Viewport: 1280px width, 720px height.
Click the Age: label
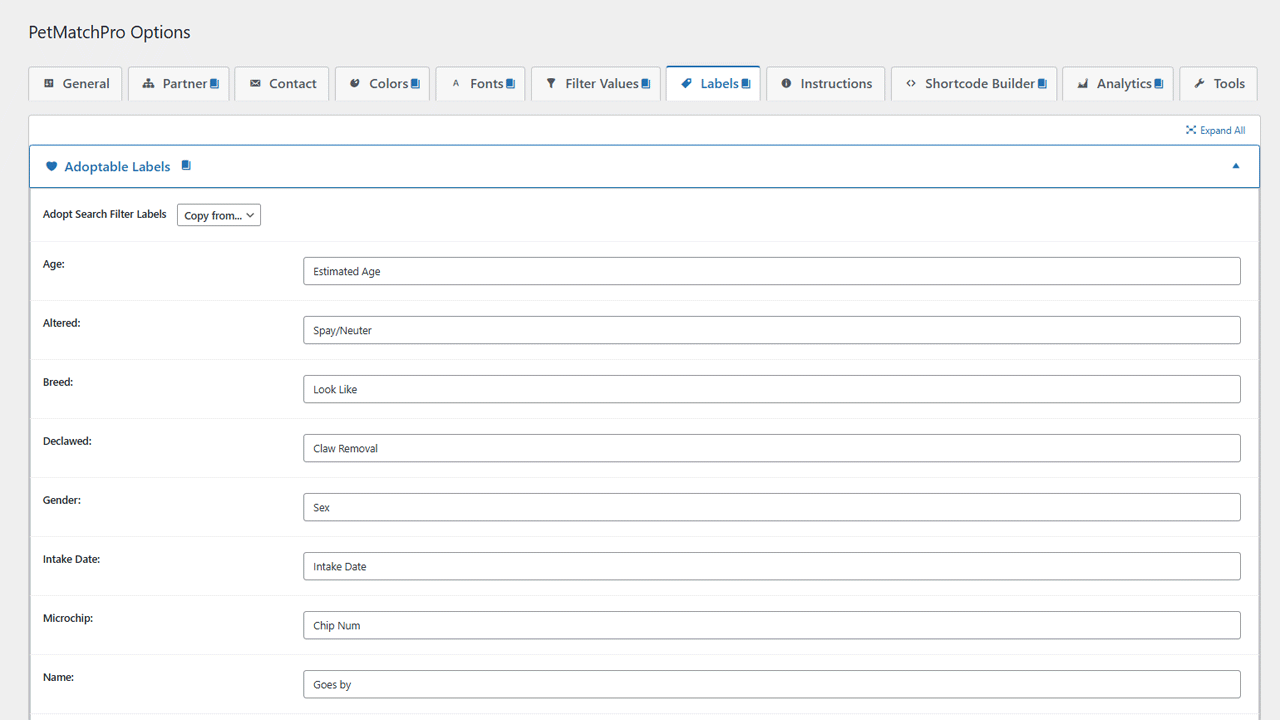pos(54,264)
